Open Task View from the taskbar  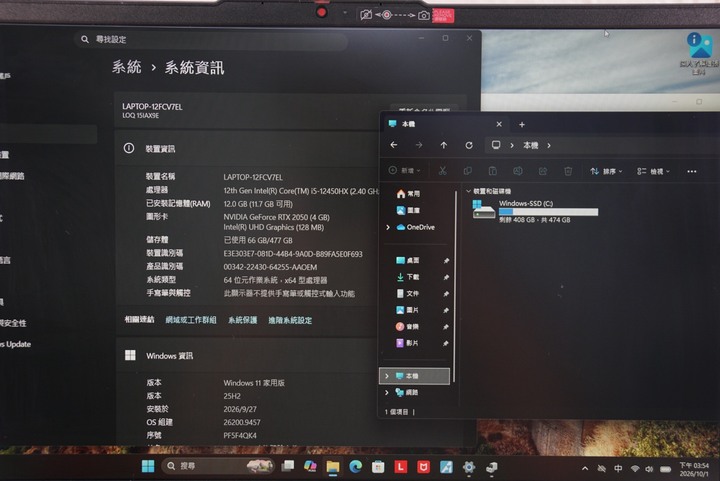pos(288,466)
